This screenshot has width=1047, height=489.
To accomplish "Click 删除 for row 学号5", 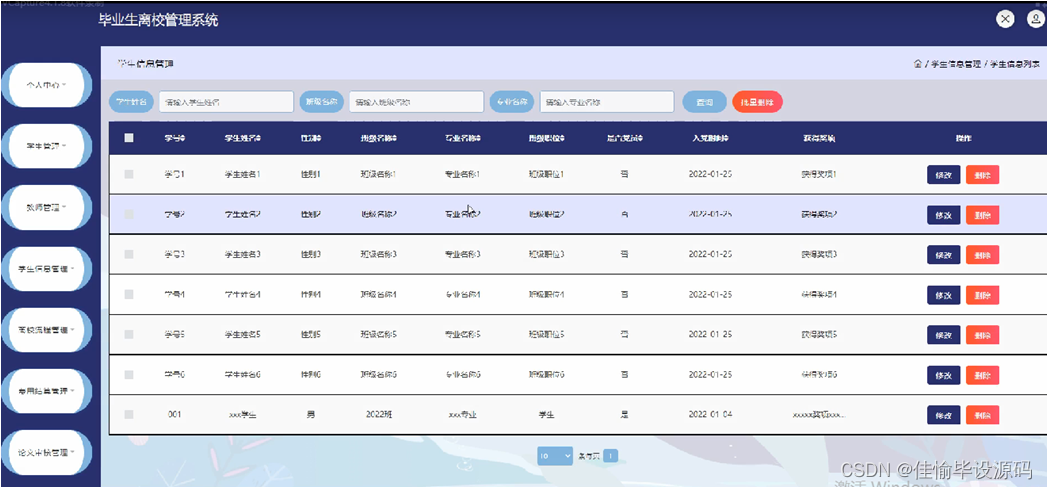I will click(982, 335).
